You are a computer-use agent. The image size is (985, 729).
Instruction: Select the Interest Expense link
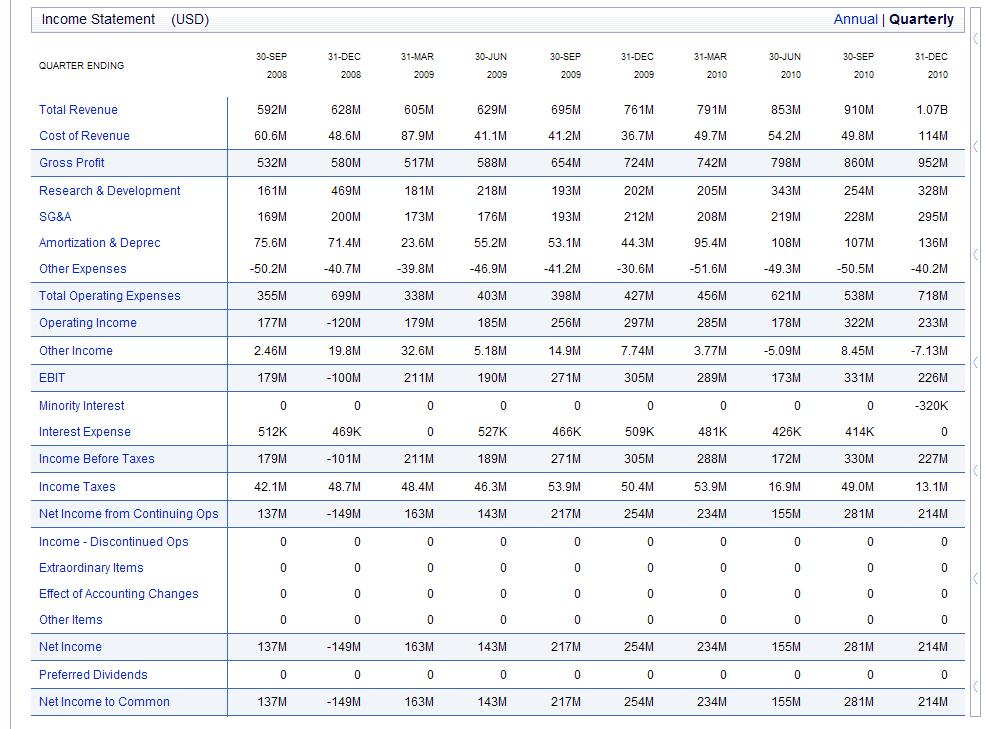pyautogui.click(x=84, y=432)
